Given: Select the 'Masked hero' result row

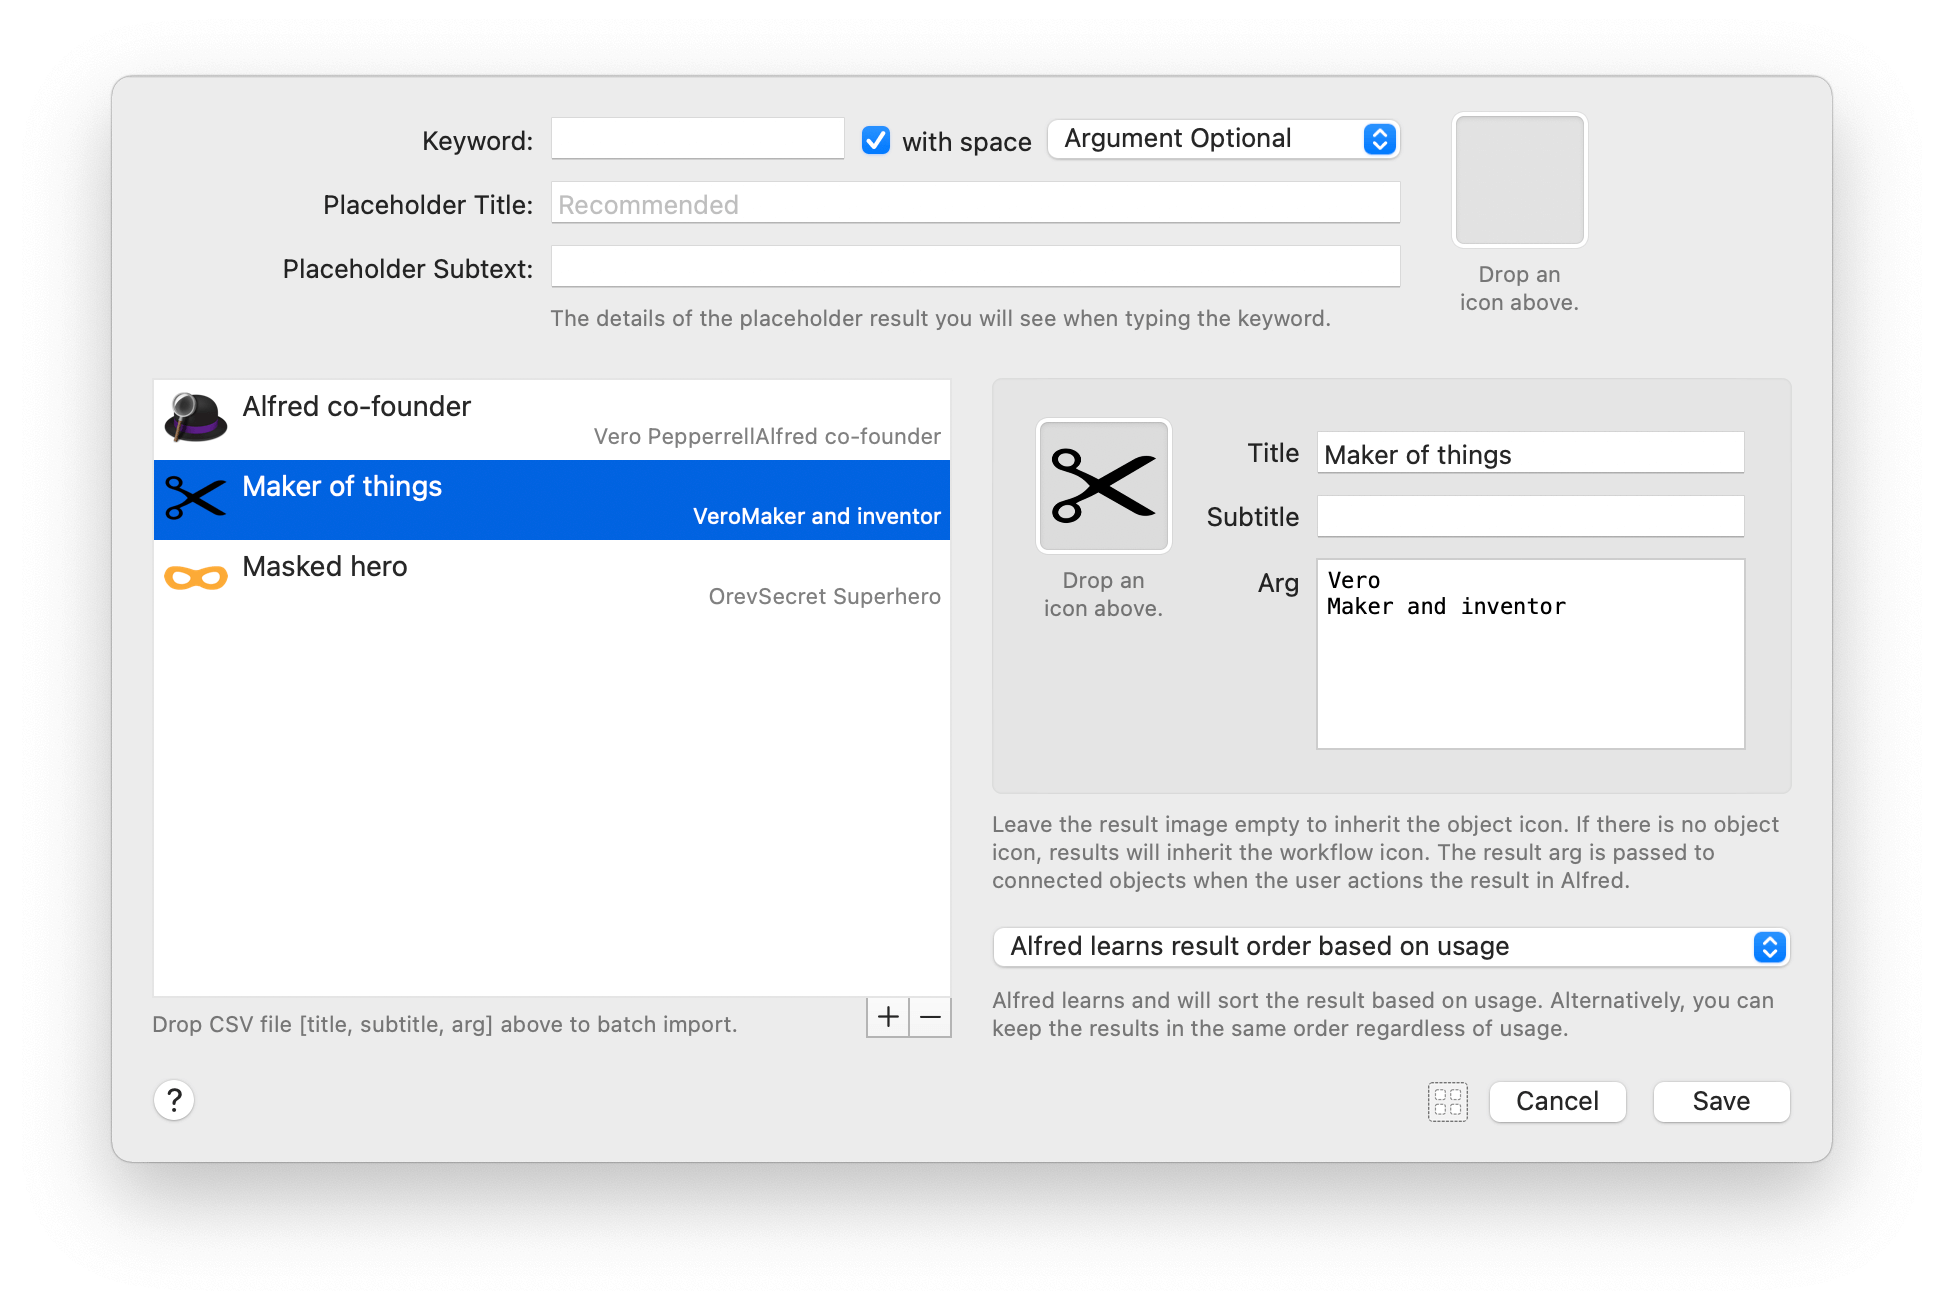Looking at the screenshot, I should click(x=550, y=578).
